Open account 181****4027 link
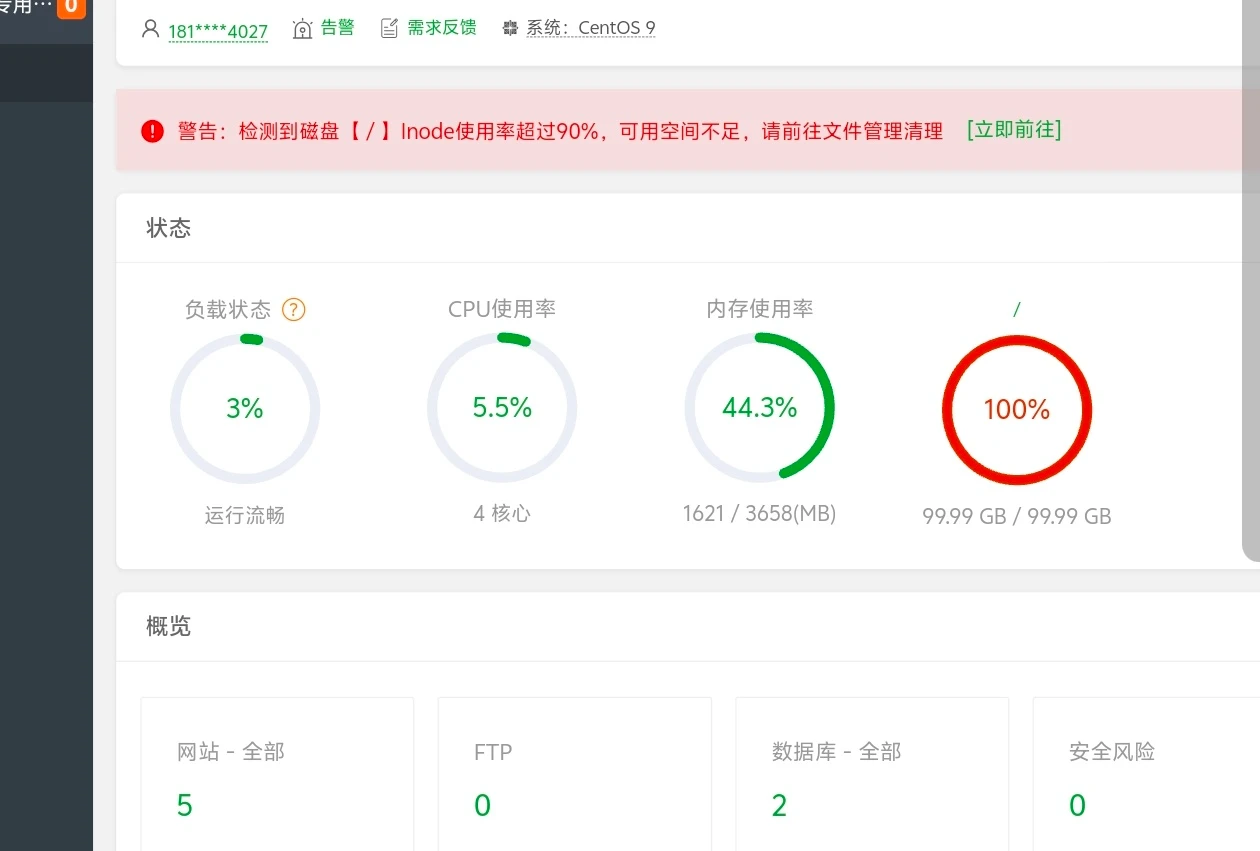 [218, 30]
